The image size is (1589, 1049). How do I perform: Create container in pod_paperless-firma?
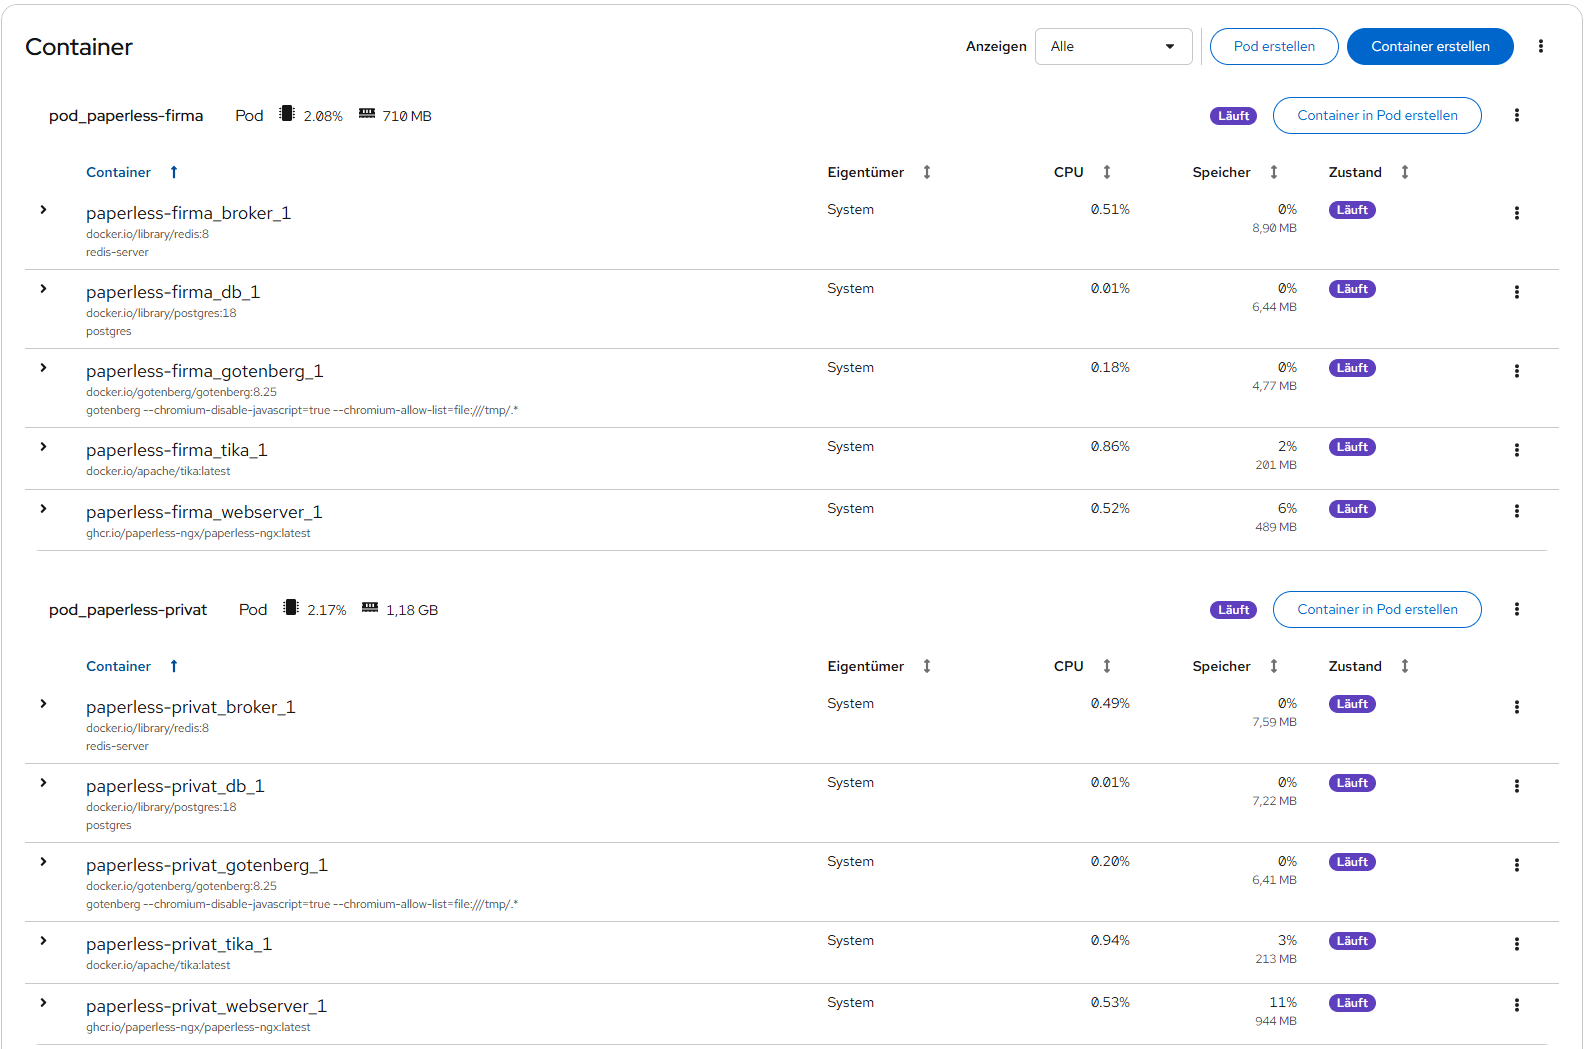click(1376, 115)
